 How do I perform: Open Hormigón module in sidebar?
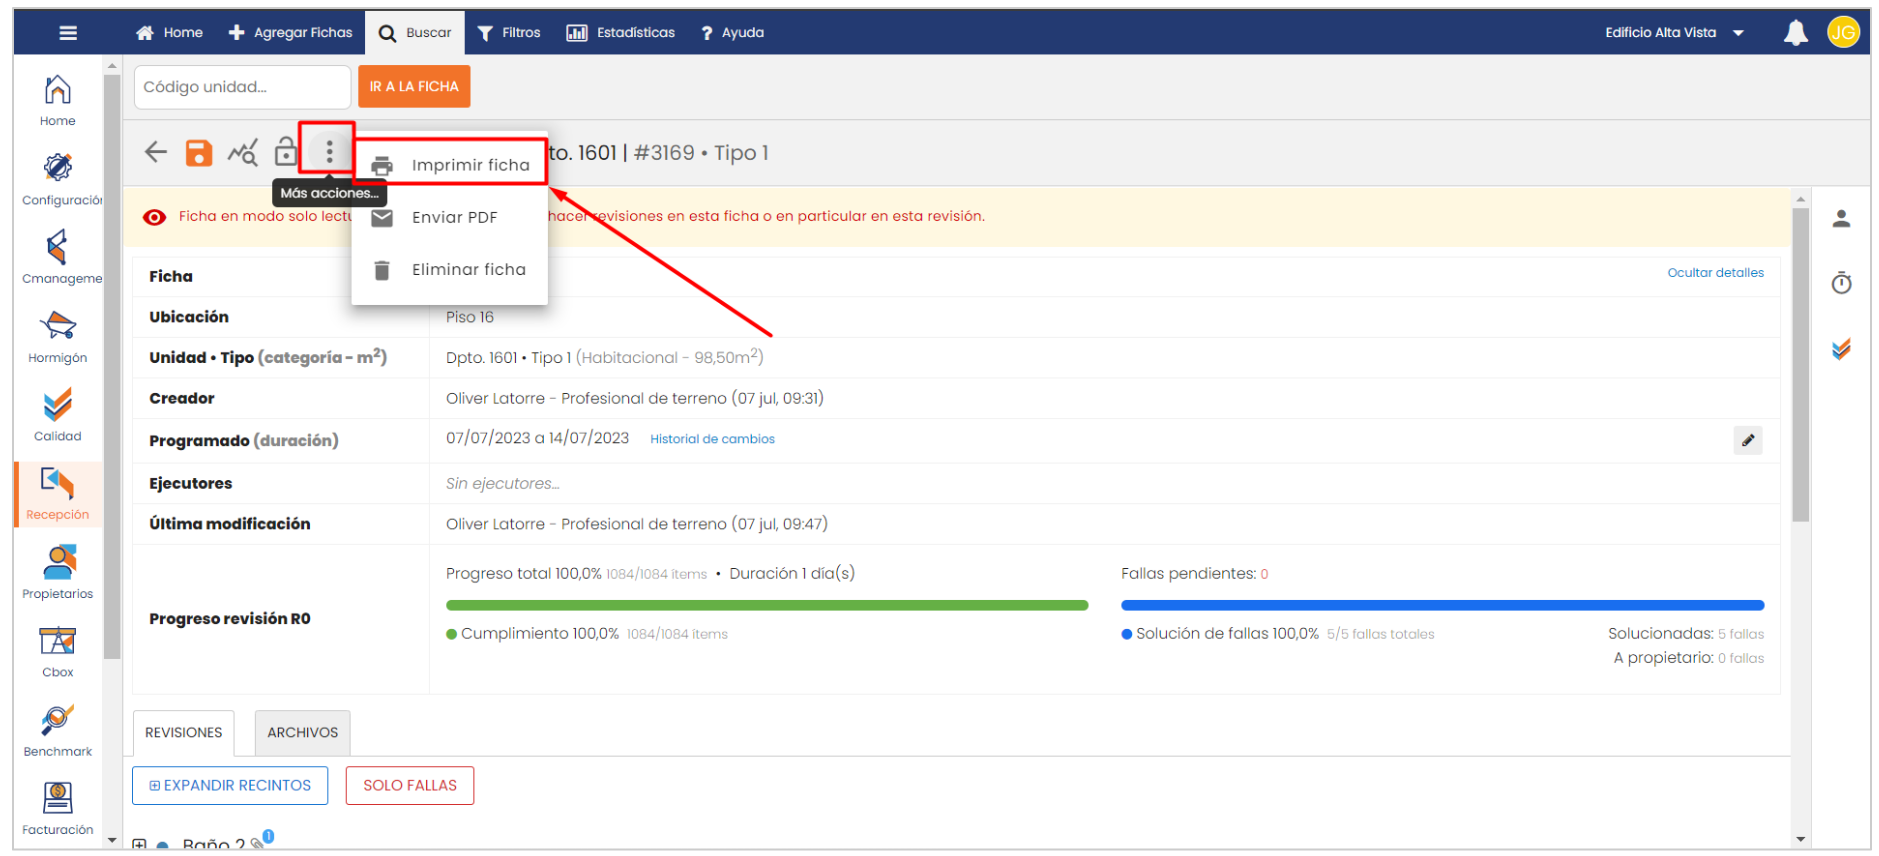[x=57, y=337]
